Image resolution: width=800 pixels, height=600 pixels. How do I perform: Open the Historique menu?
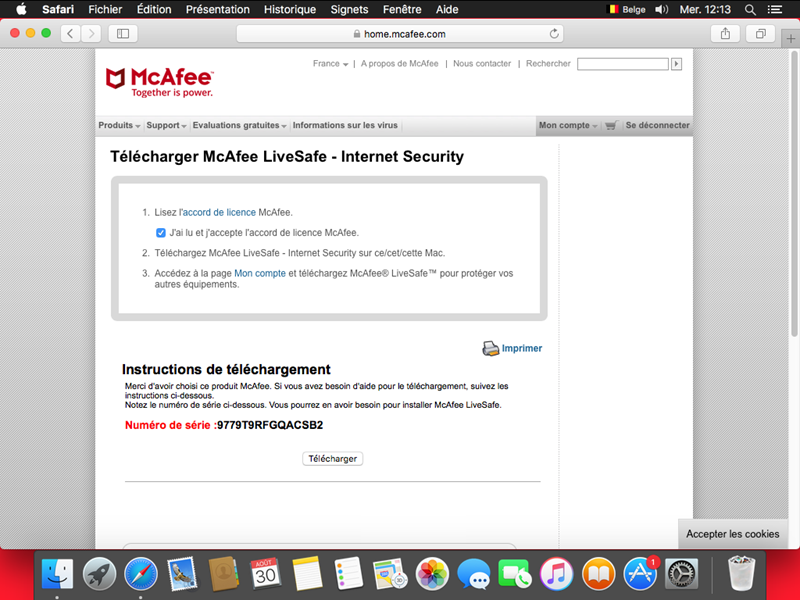(290, 10)
